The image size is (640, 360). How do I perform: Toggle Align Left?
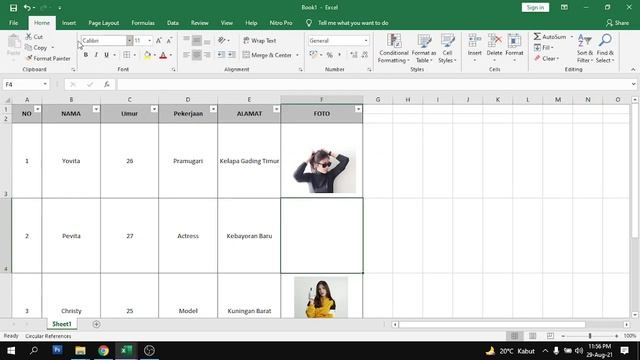tap(186, 55)
